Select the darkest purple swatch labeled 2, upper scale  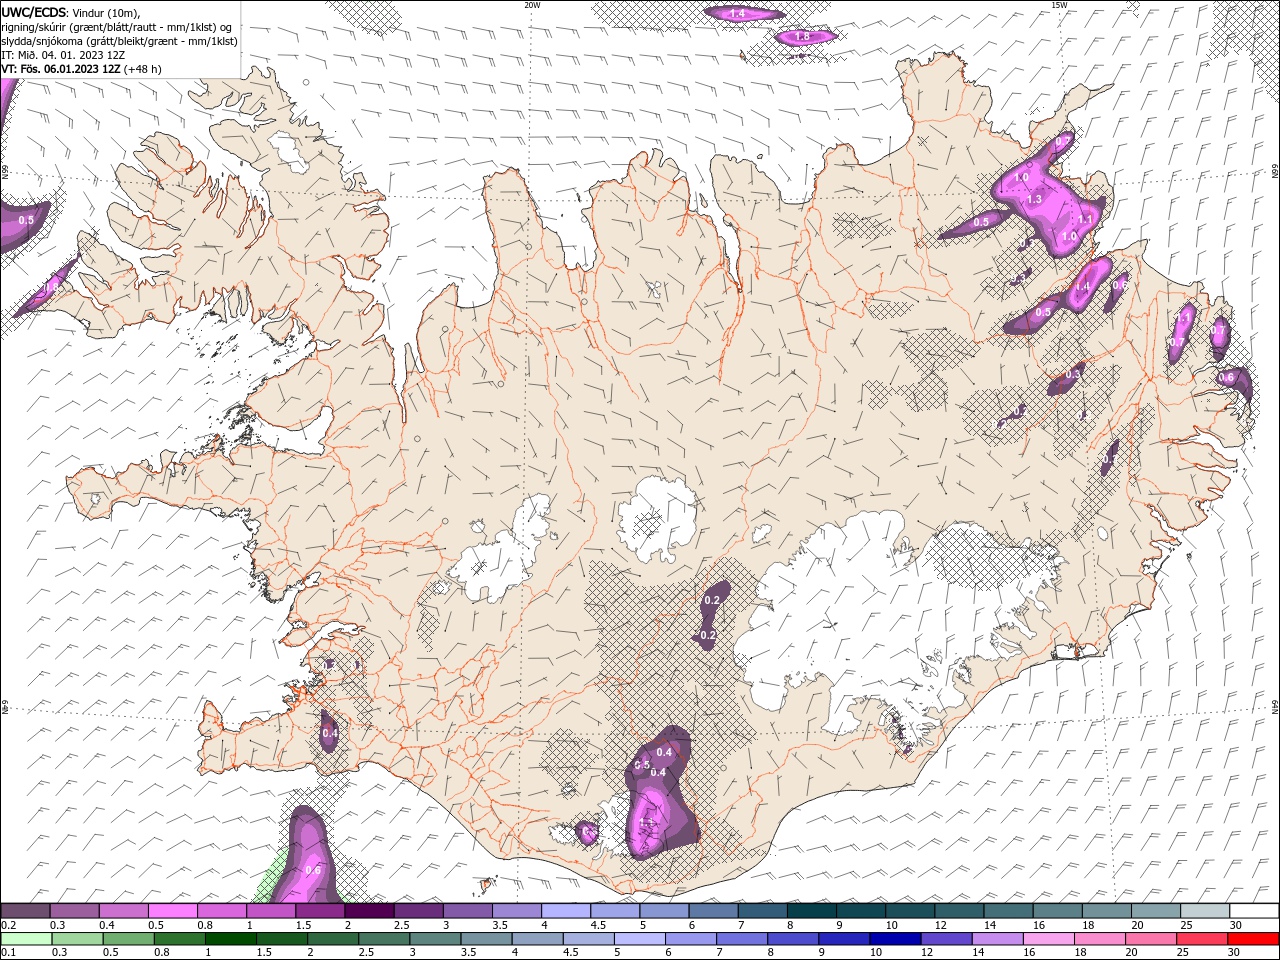point(369,911)
